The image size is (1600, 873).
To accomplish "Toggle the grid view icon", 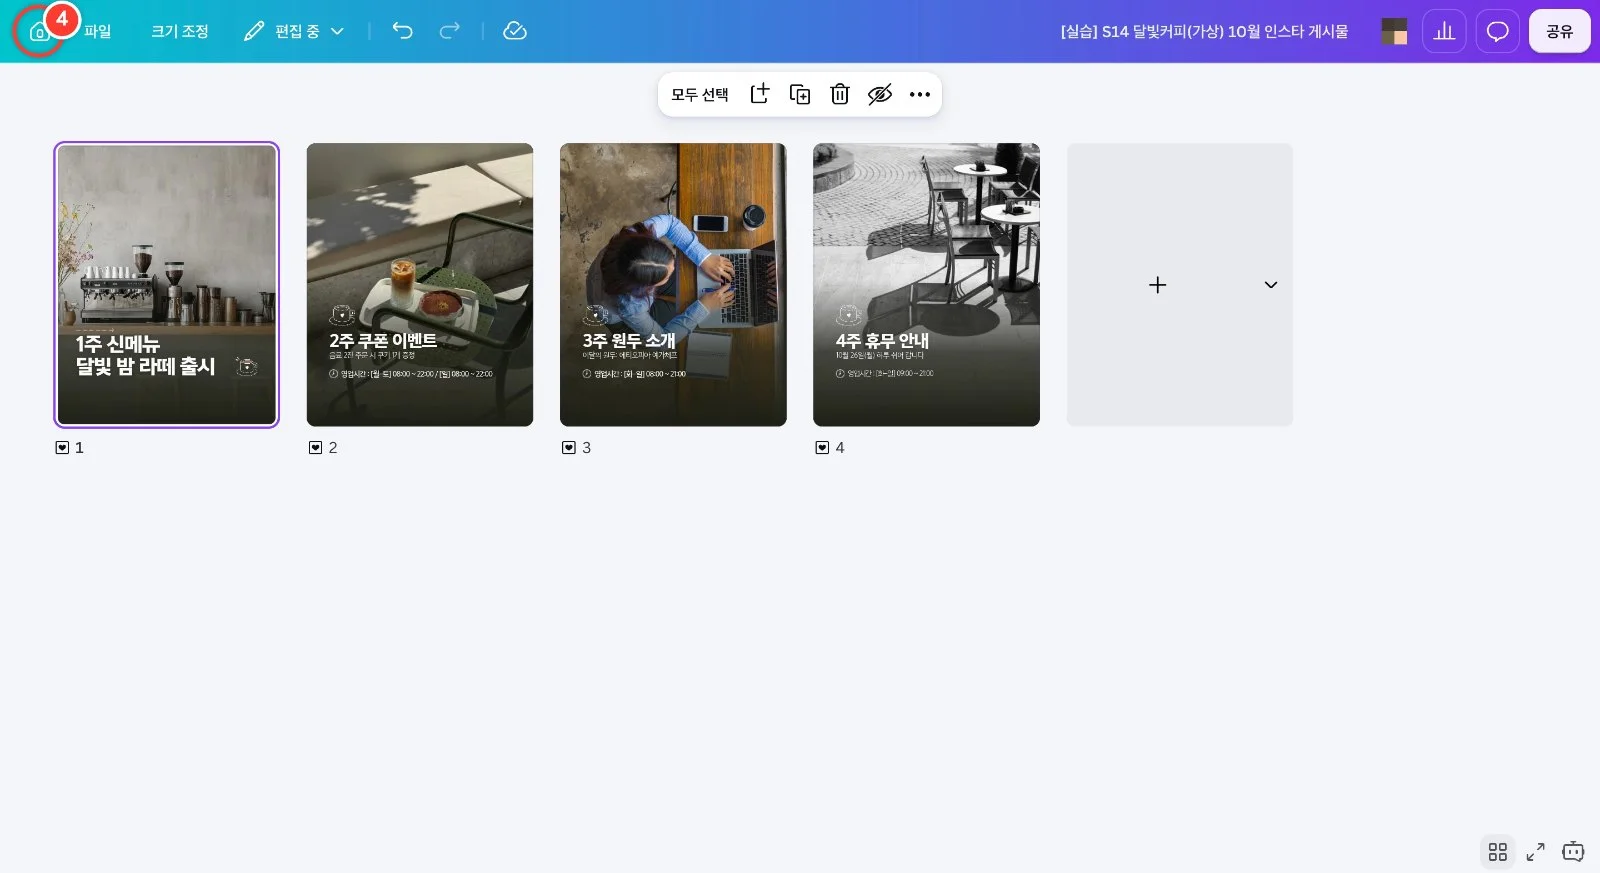I will click(x=1497, y=852).
